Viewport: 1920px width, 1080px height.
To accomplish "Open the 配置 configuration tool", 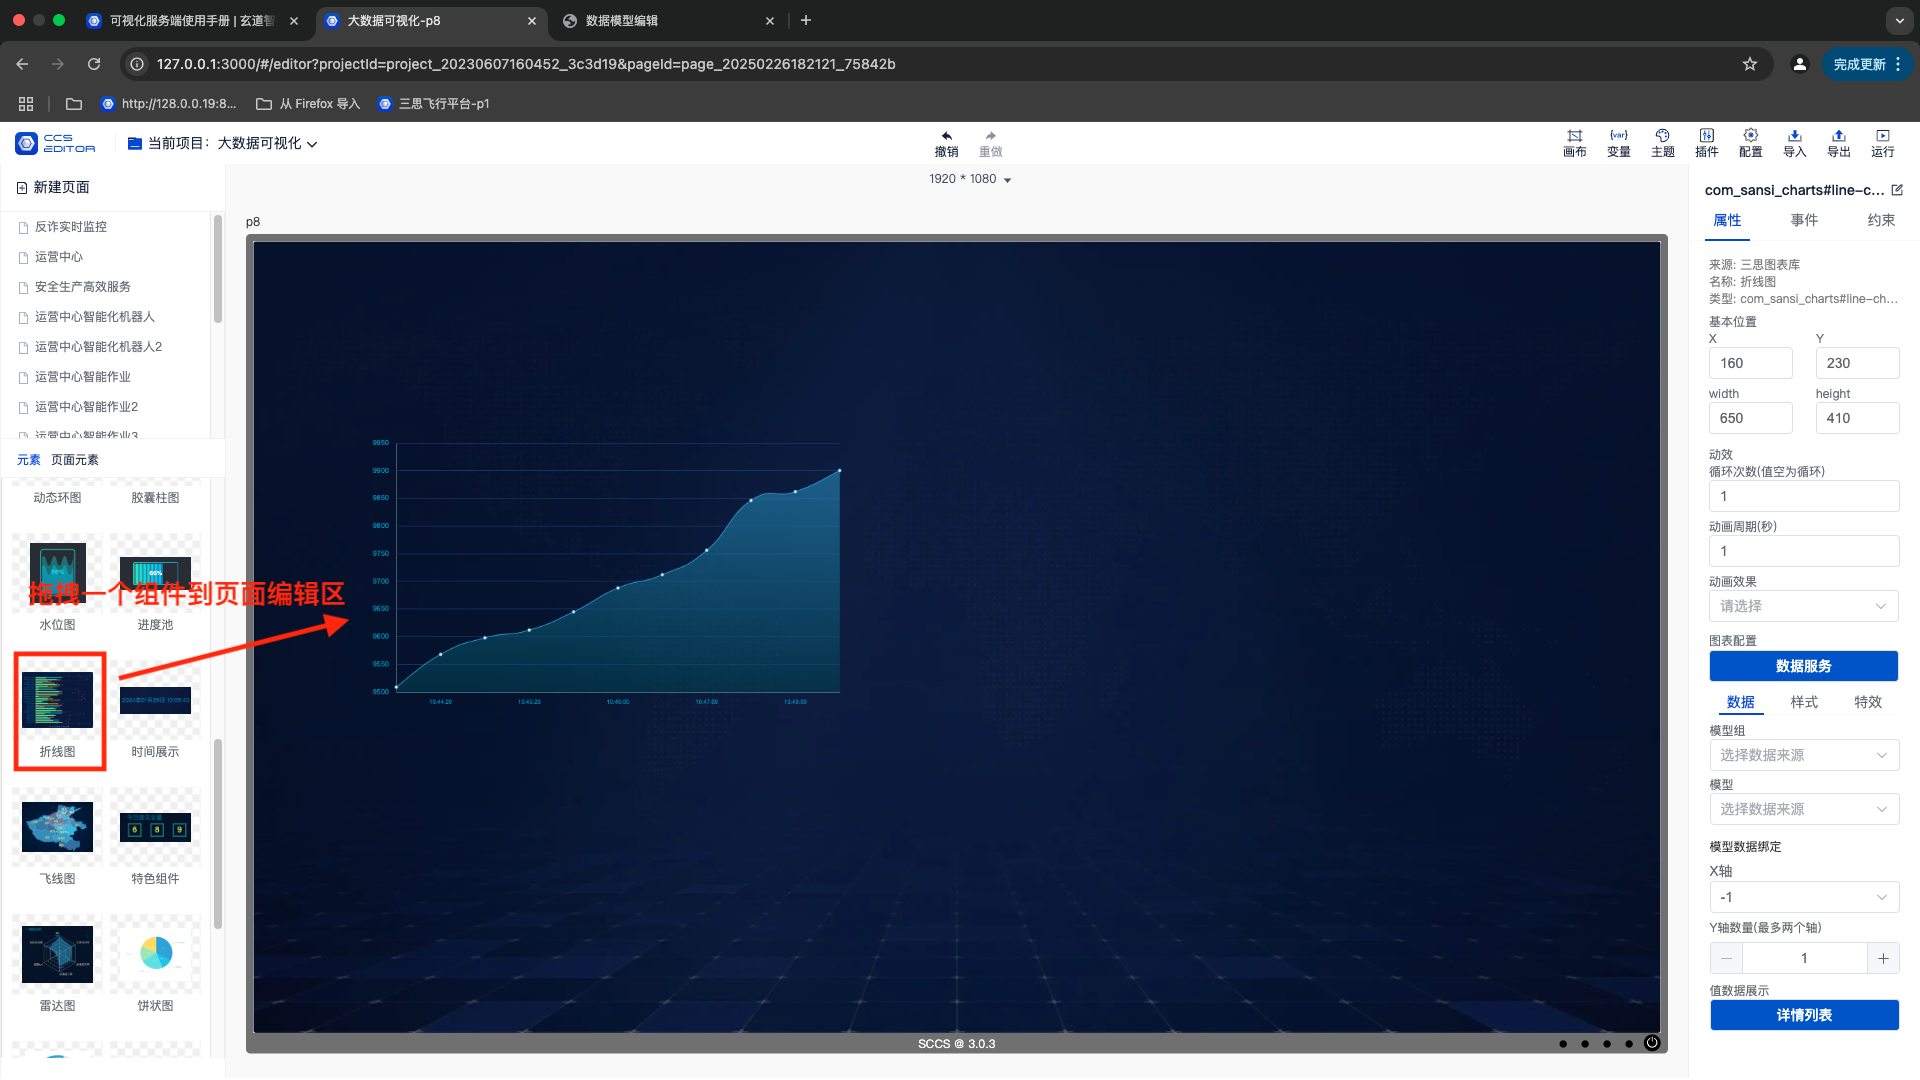I will coord(1750,143).
